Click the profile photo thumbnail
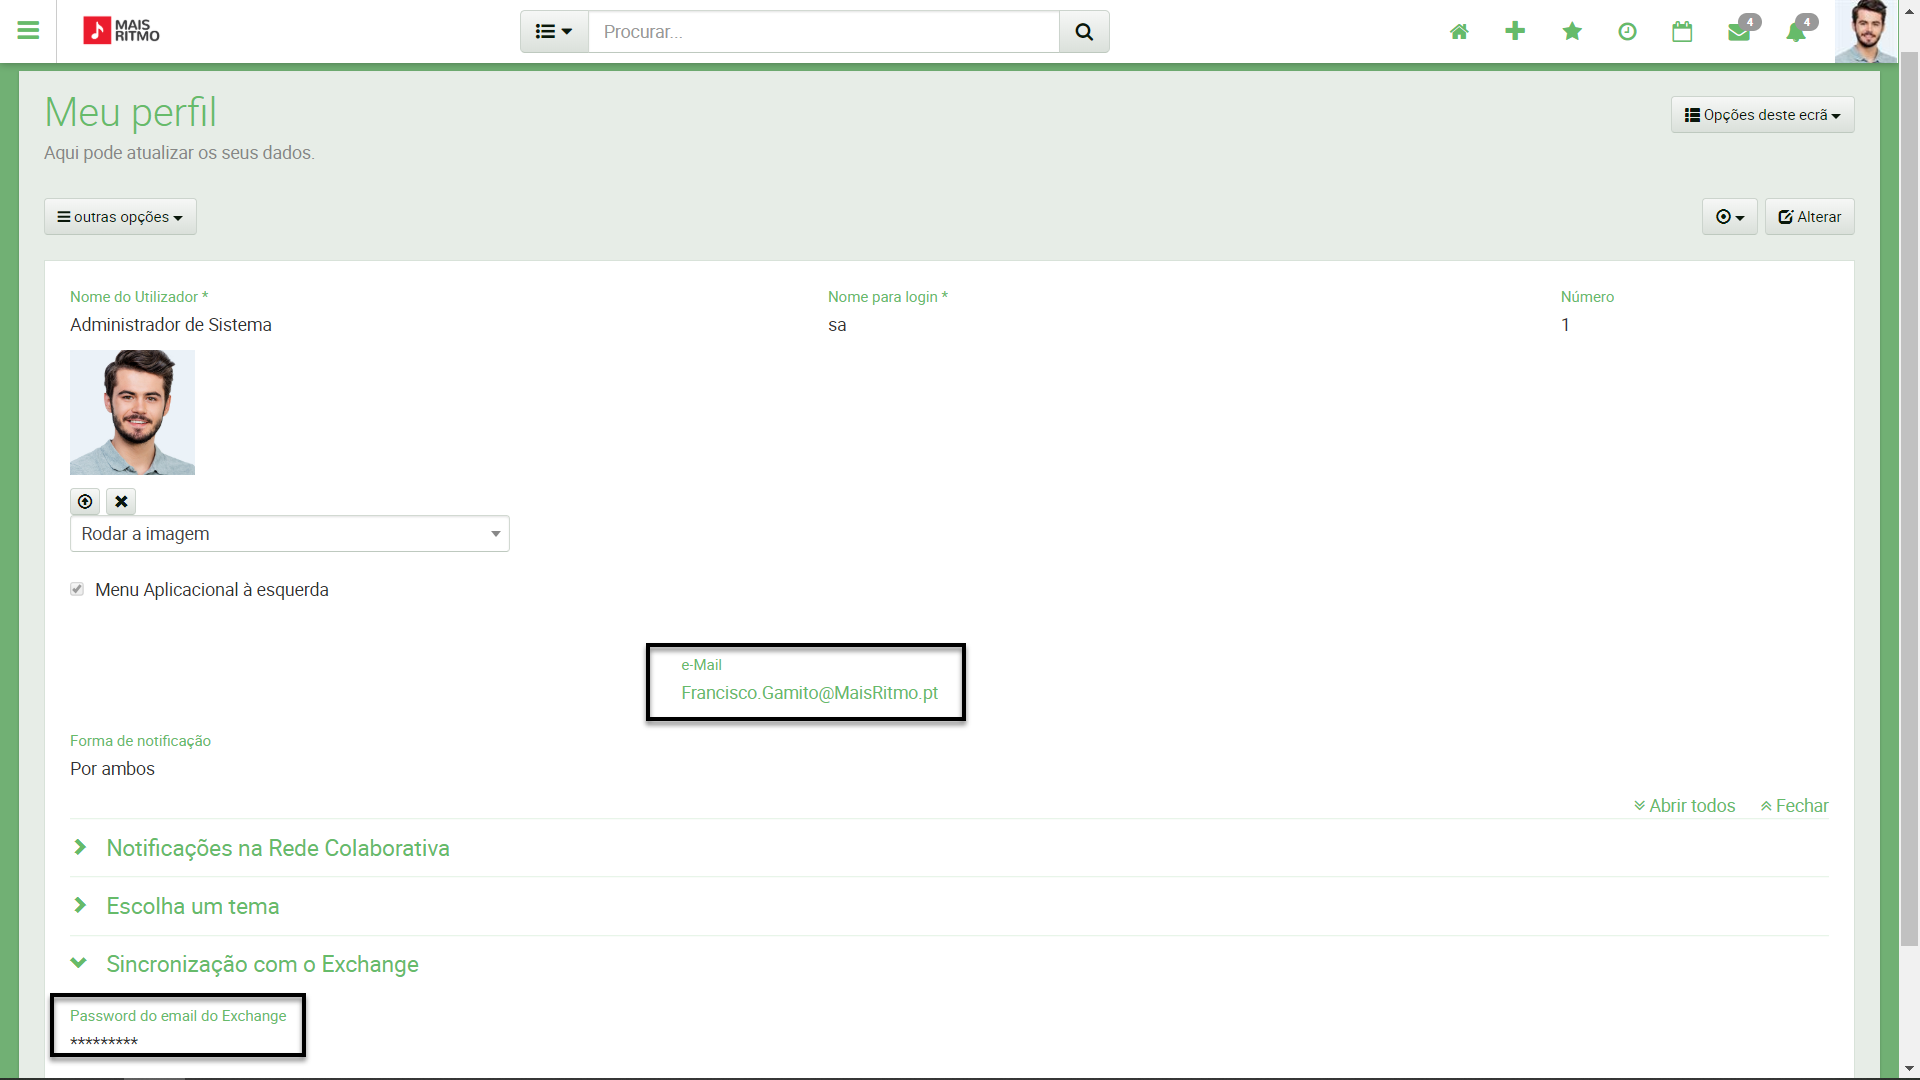The height and width of the screenshot is (1080, 1920). [132, 412]
